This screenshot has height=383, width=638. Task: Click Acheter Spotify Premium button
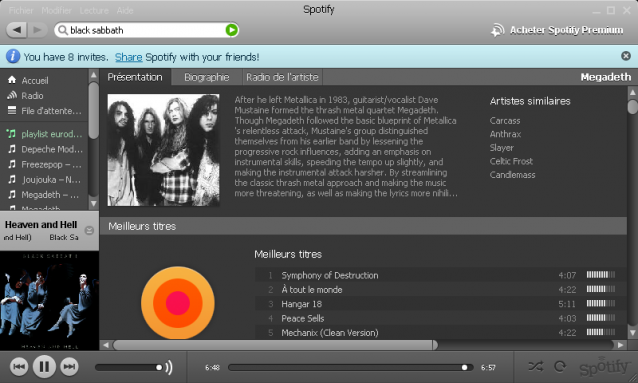[x=557, y=30]
